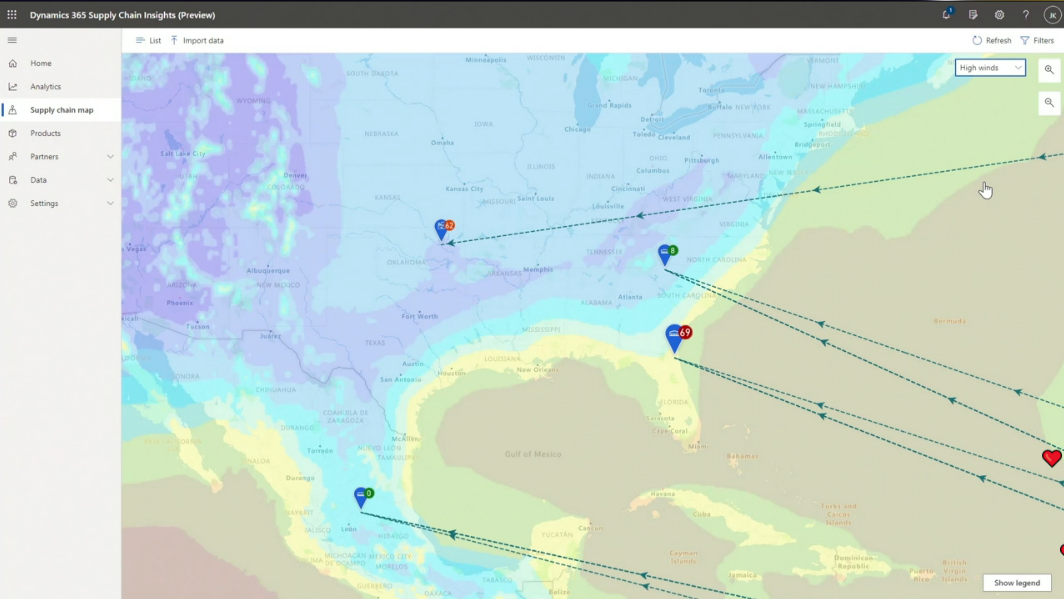Switch to List view
The height and width of the screenshot is (599, 1064).
click(148, 41)
